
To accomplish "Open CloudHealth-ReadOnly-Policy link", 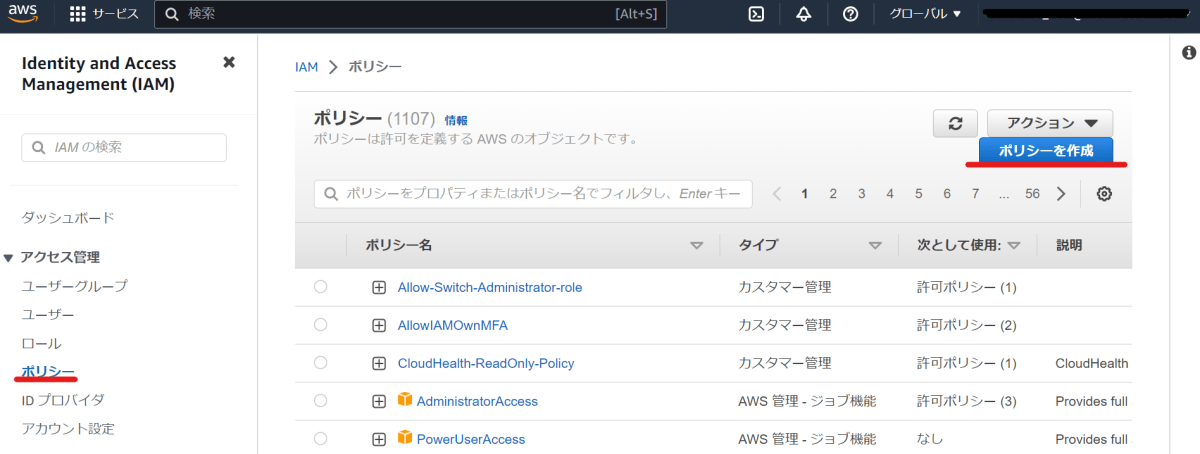I will [x=486, y=363].
